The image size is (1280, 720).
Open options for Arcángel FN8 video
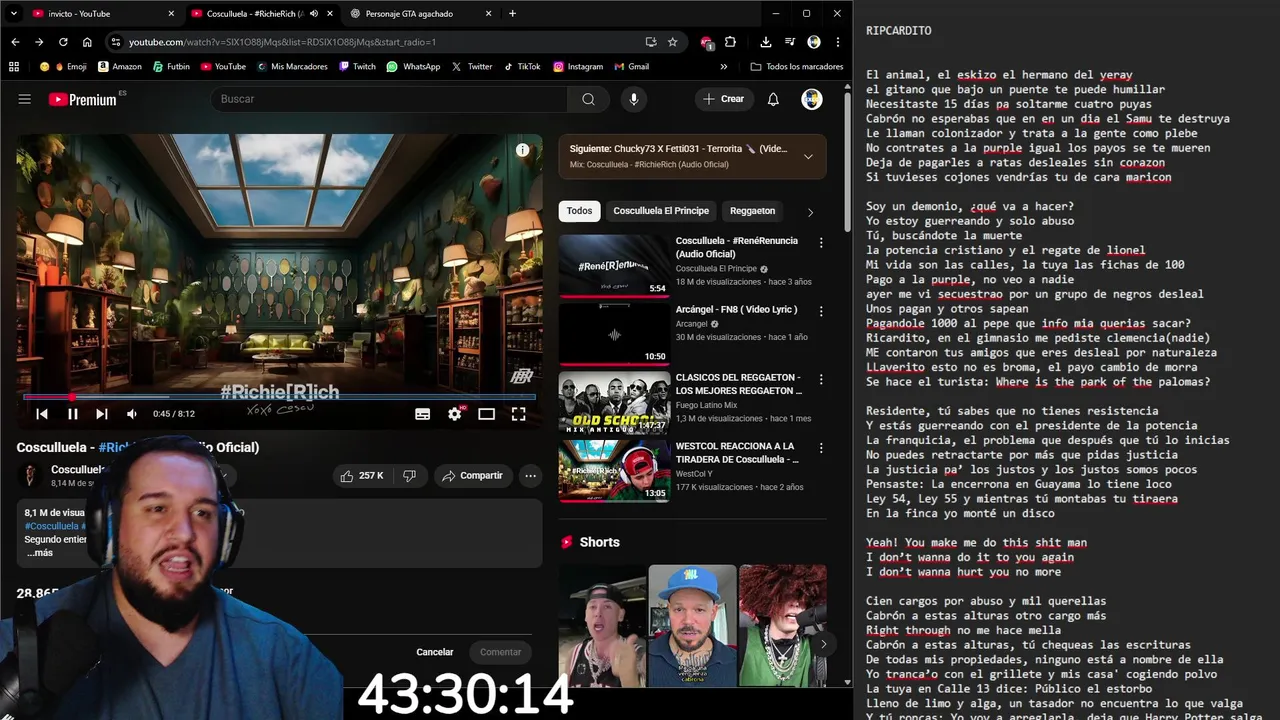coord(821,312)
